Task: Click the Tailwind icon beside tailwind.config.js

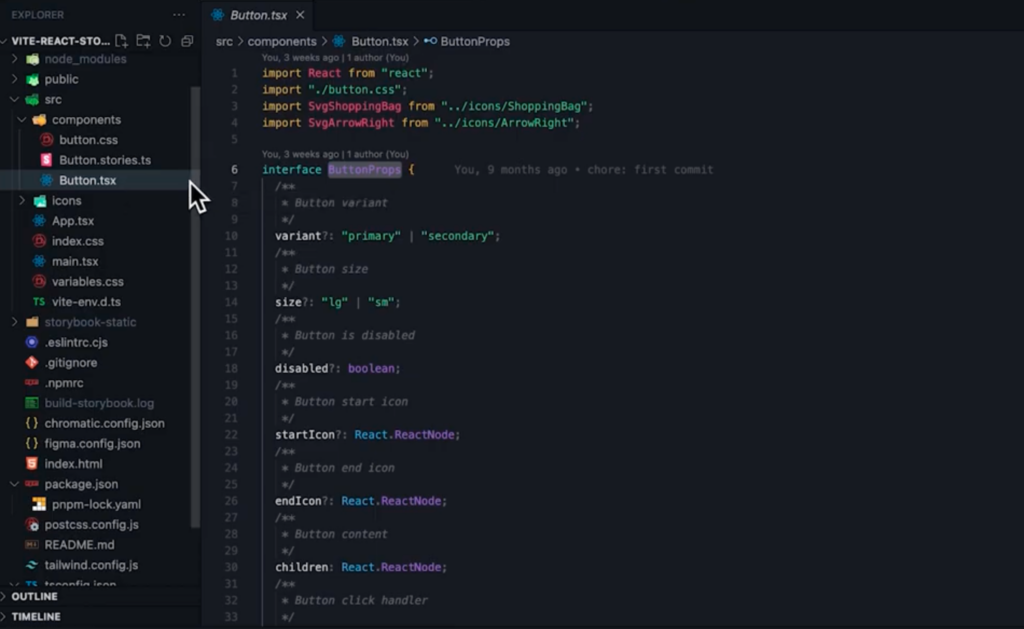Action: (x=31, y=565)
